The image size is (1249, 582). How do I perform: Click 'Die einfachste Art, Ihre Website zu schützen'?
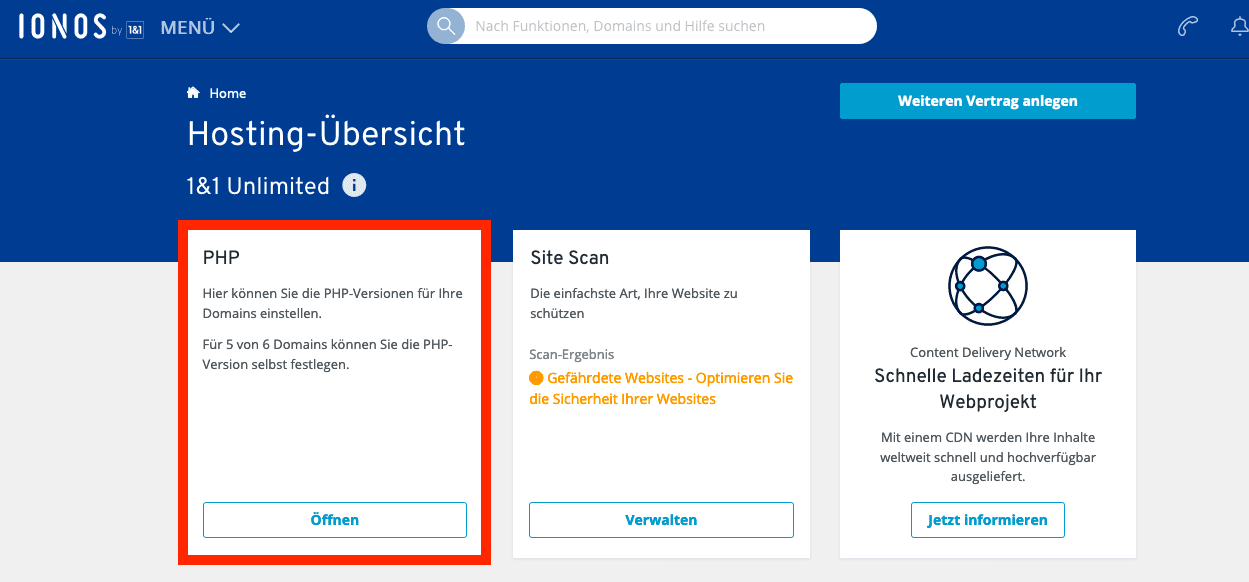pyautogui.click(x=634, y=303)
